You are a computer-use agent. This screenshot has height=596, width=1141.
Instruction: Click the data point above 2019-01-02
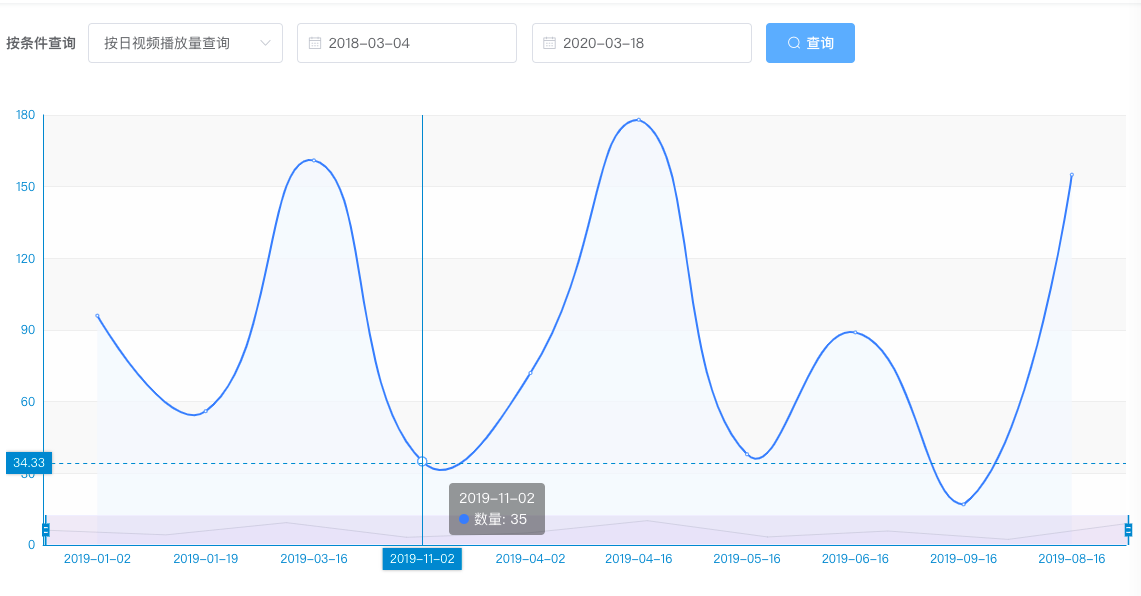click(98, 316)
